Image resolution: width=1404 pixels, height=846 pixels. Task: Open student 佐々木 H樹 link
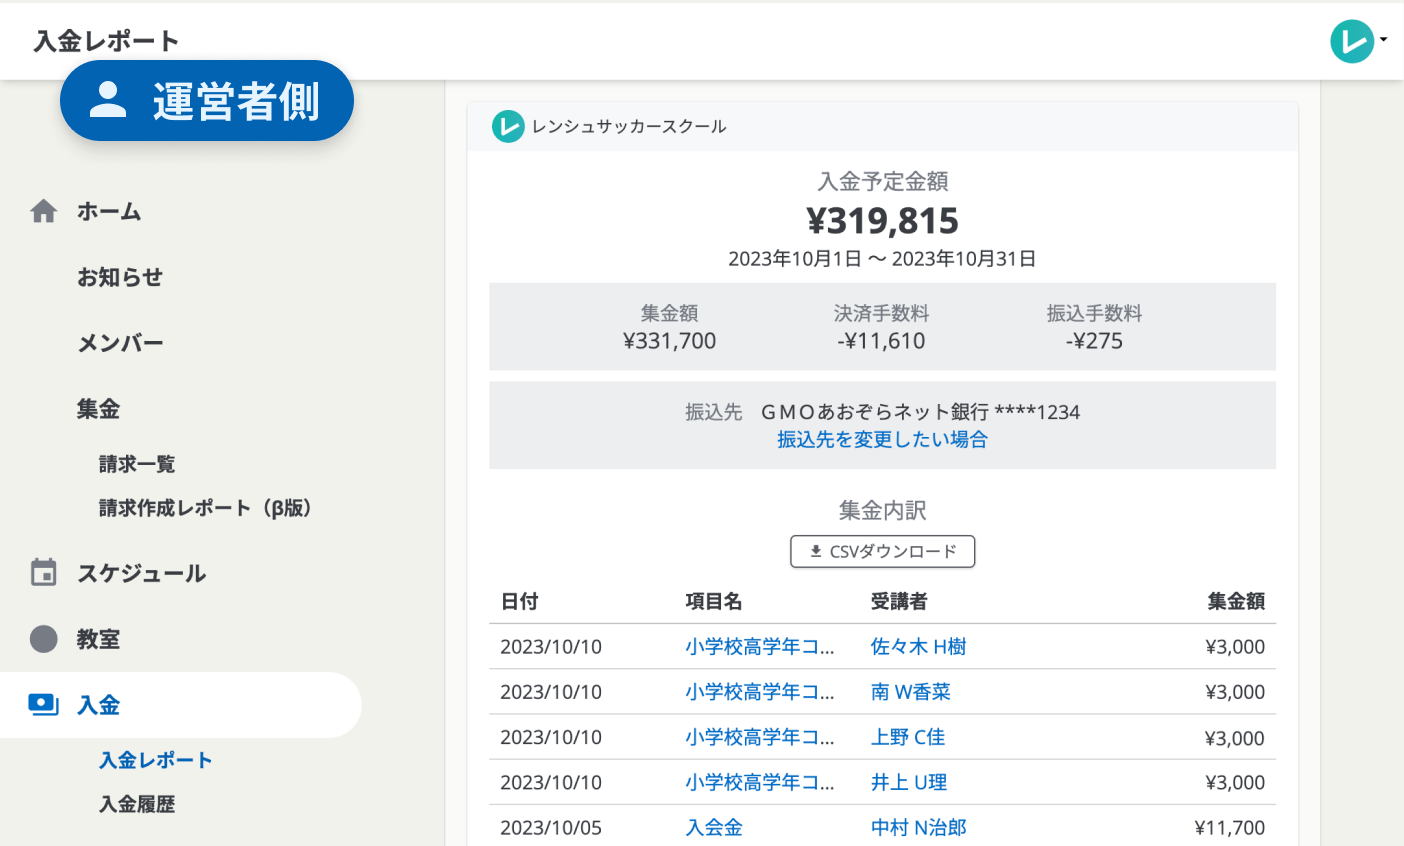coord(918,647)
